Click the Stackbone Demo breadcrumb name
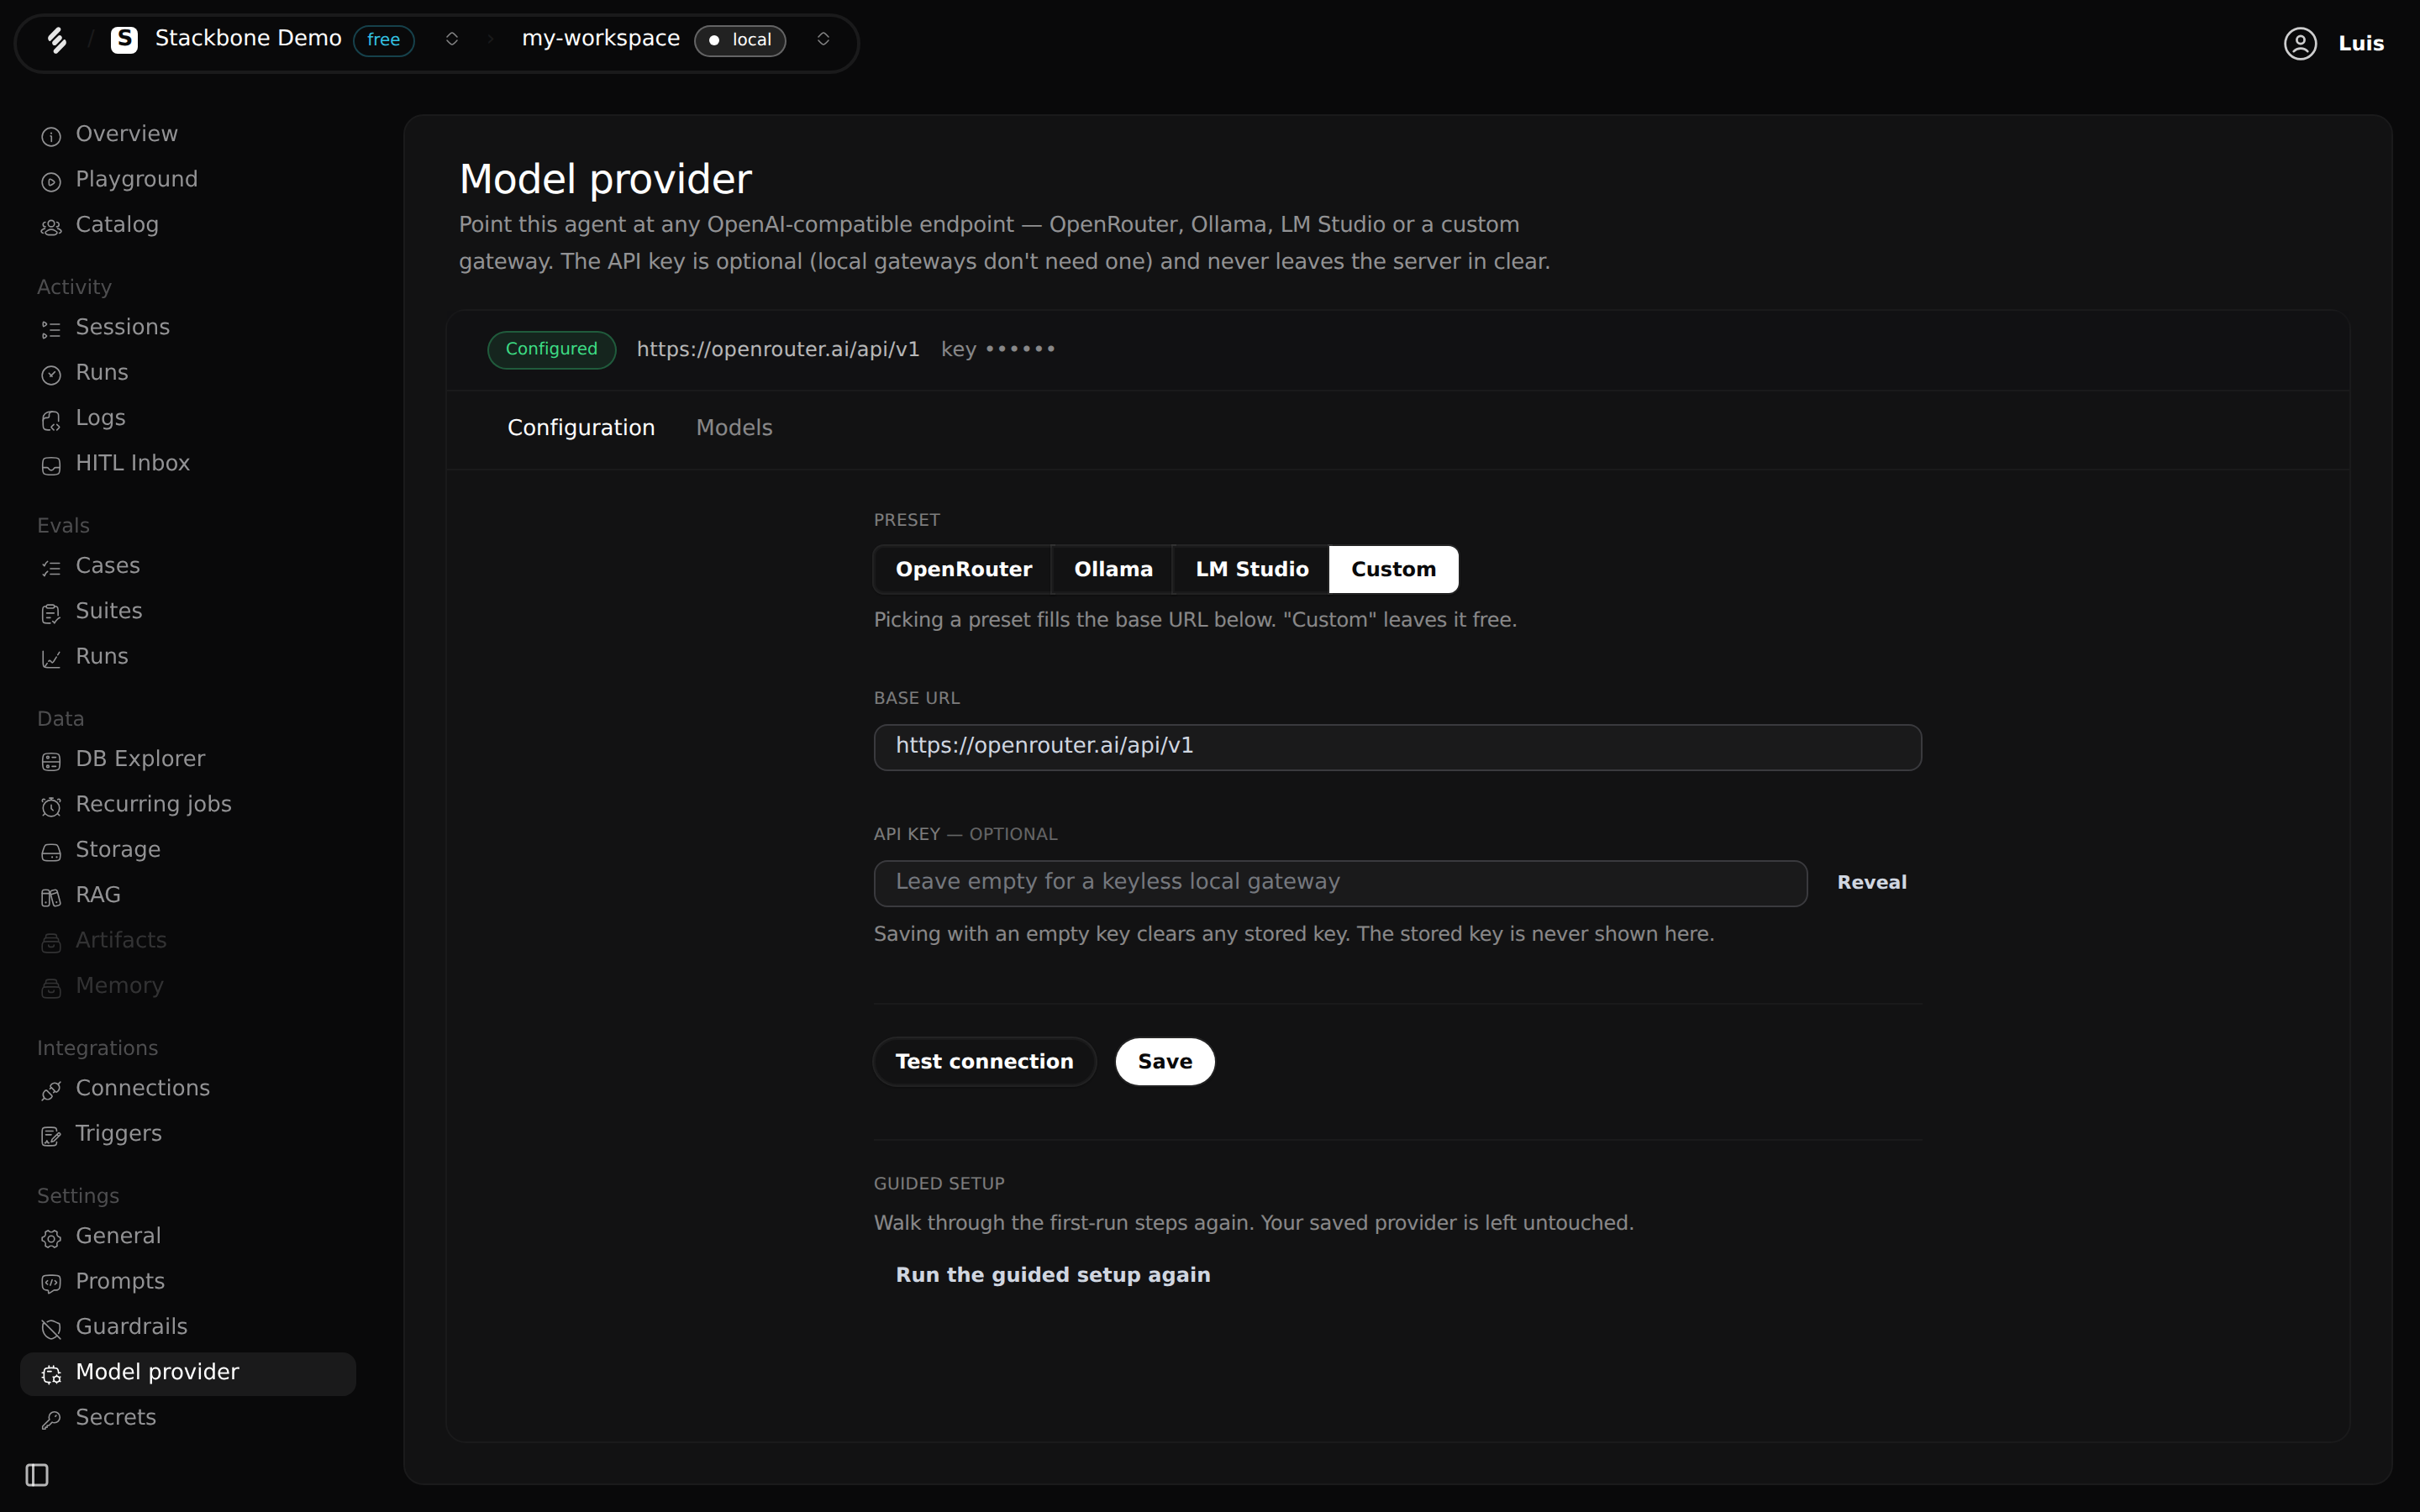 tap(248, 39)
